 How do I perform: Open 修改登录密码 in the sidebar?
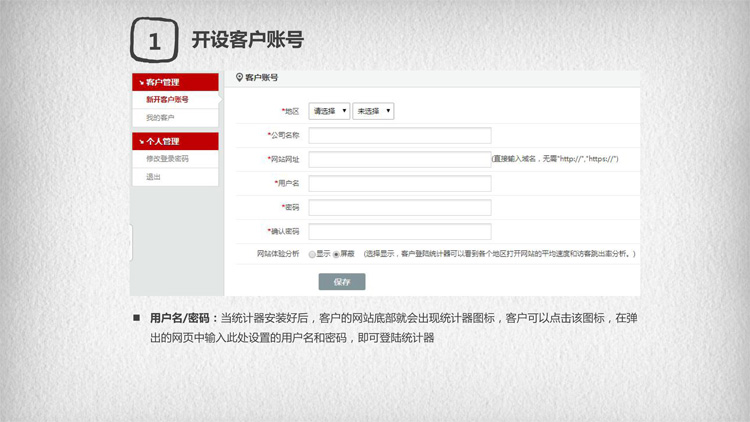[x=167, y=159]
